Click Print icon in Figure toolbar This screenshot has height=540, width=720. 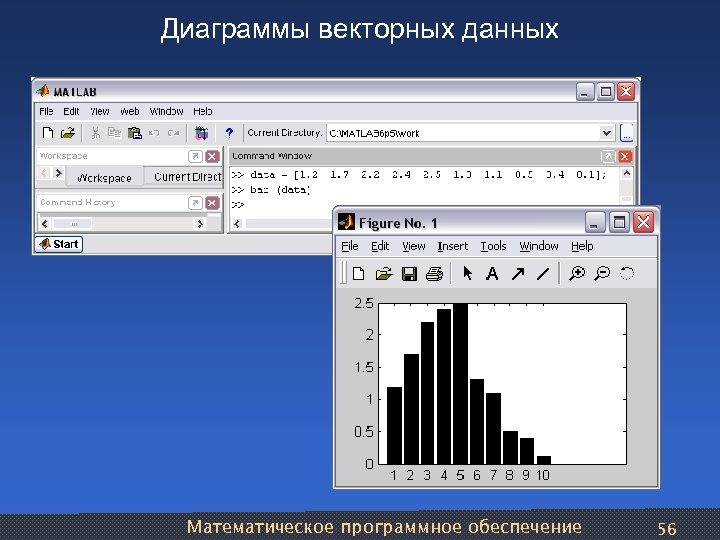[434, 274]
